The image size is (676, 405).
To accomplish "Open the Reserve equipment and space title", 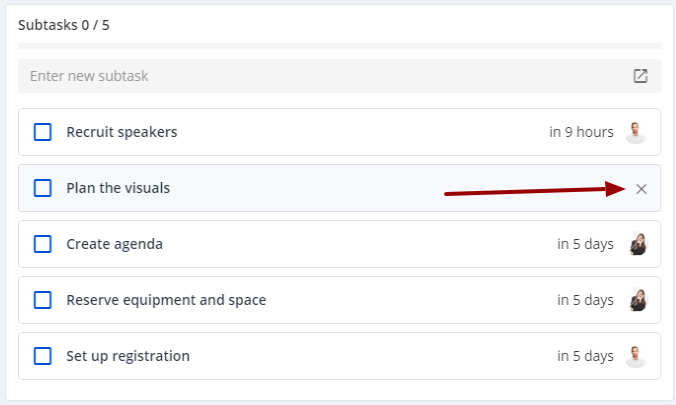I will point(166,300).
